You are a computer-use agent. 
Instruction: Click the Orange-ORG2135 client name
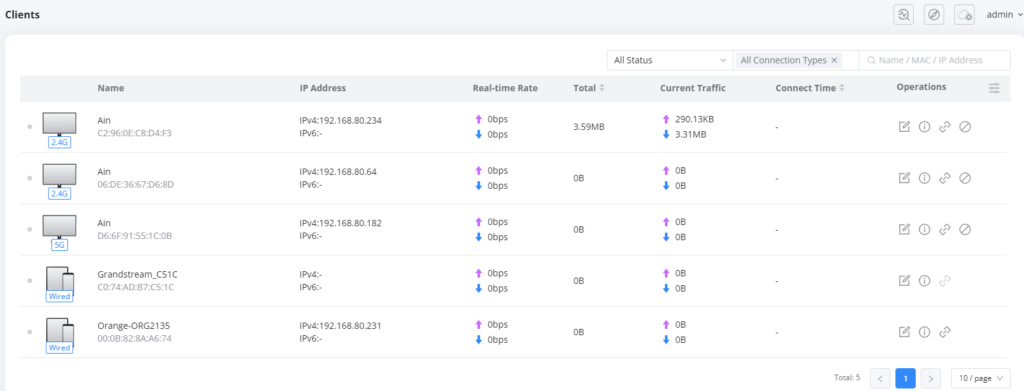pos(134,325)
